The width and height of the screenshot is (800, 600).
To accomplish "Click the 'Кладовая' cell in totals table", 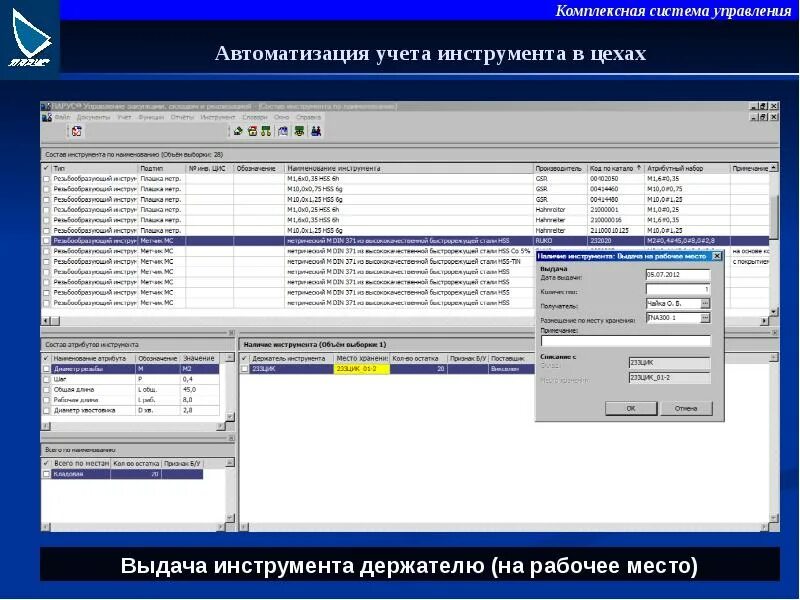I will coord(81,474).
